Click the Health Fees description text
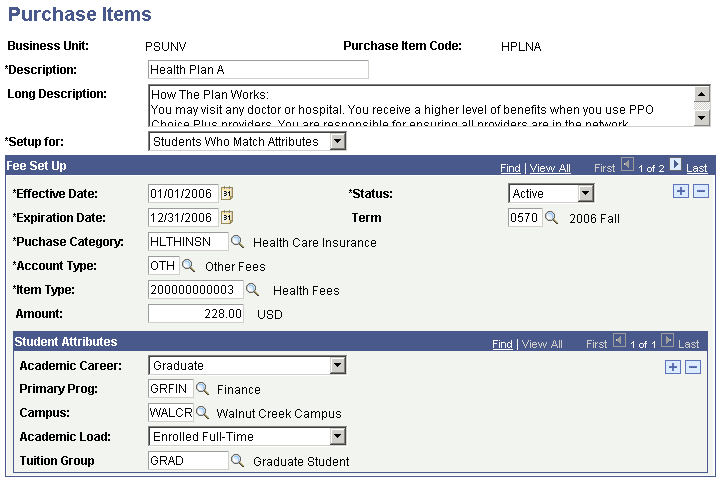Image resolution: width=722 pixels, height=481 pixels. pos(306,290)
